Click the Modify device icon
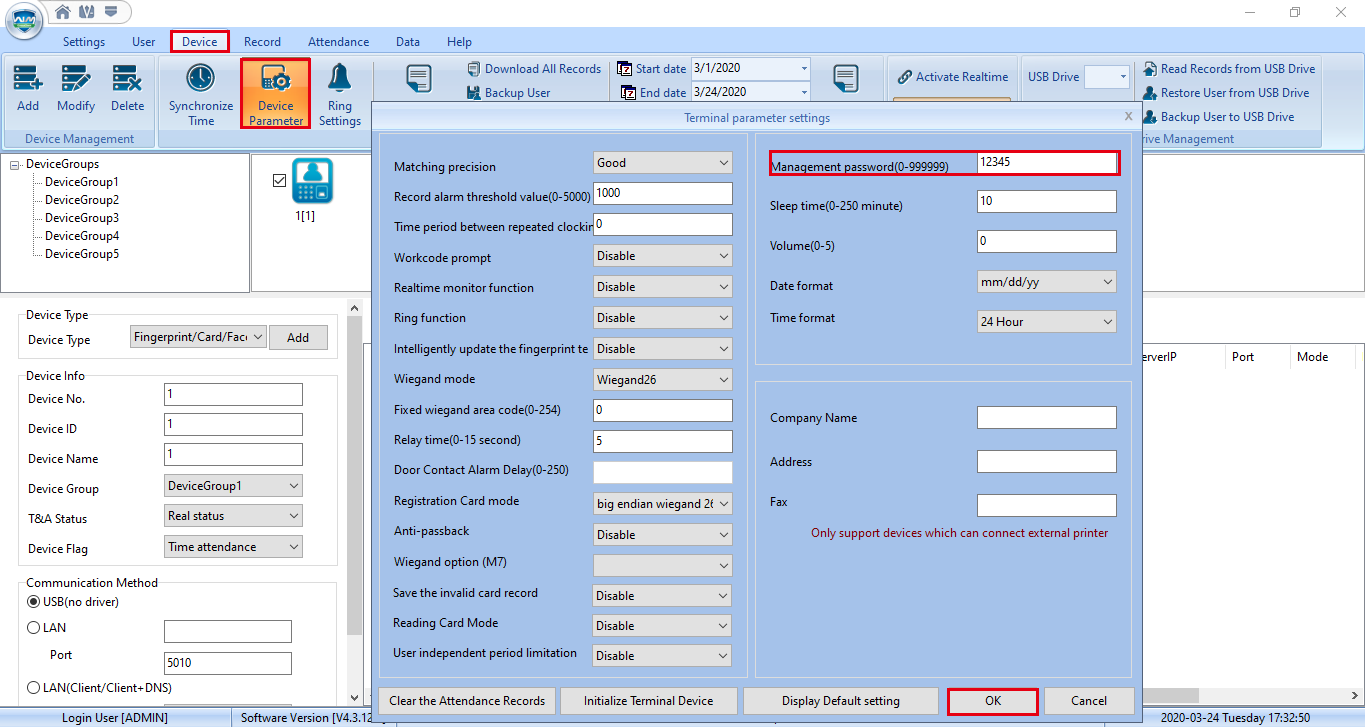1365x727 pixels. point(75,89)
